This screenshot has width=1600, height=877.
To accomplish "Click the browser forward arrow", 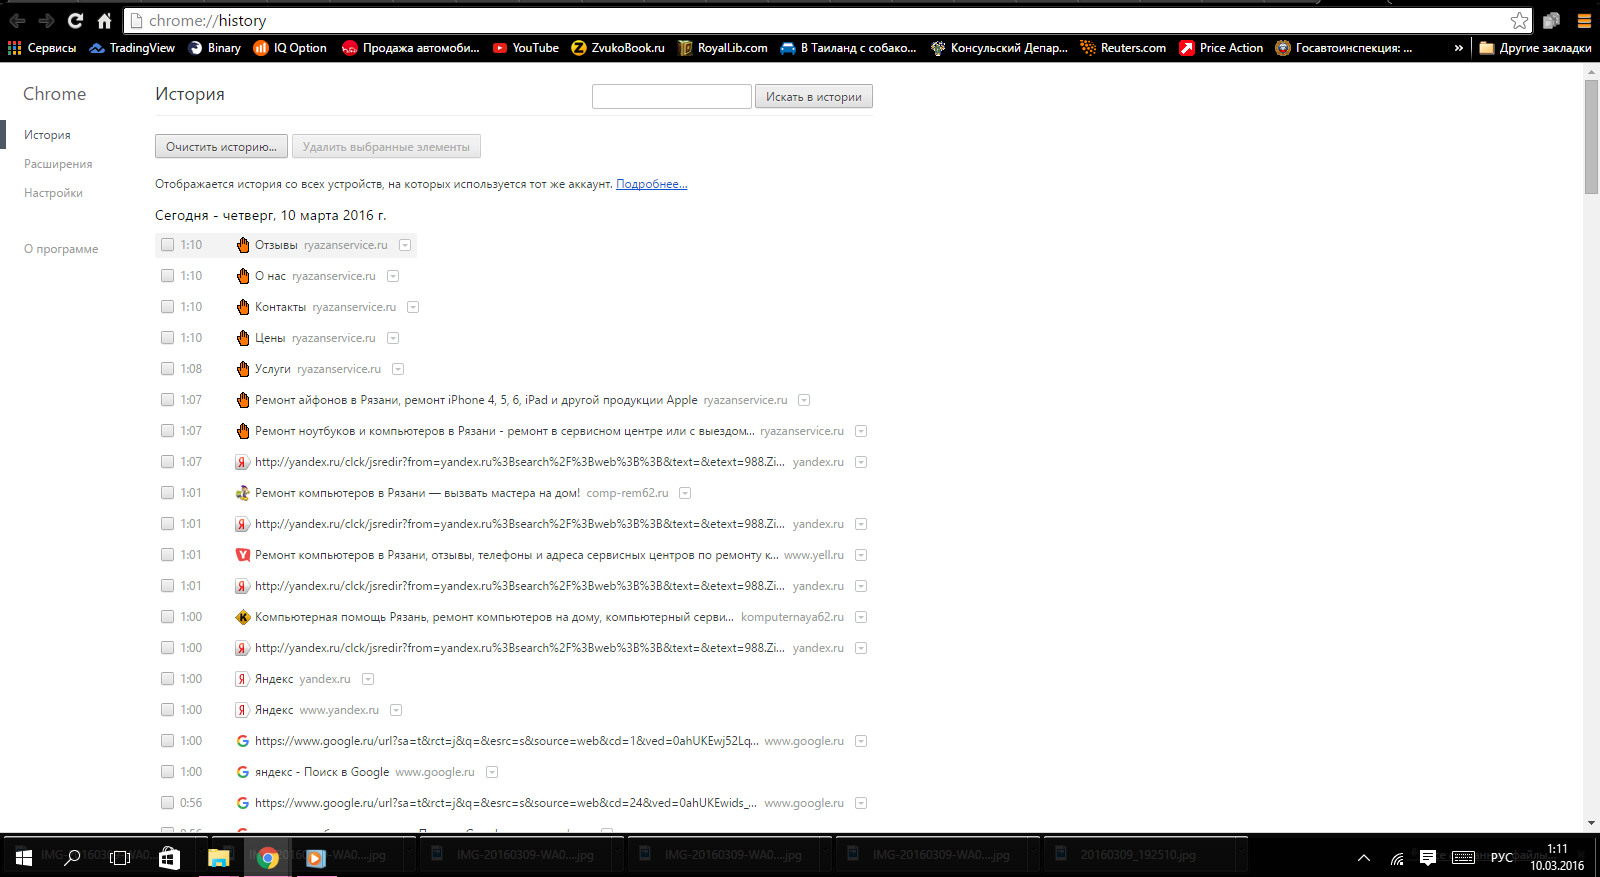I will [x=46, y=21].
